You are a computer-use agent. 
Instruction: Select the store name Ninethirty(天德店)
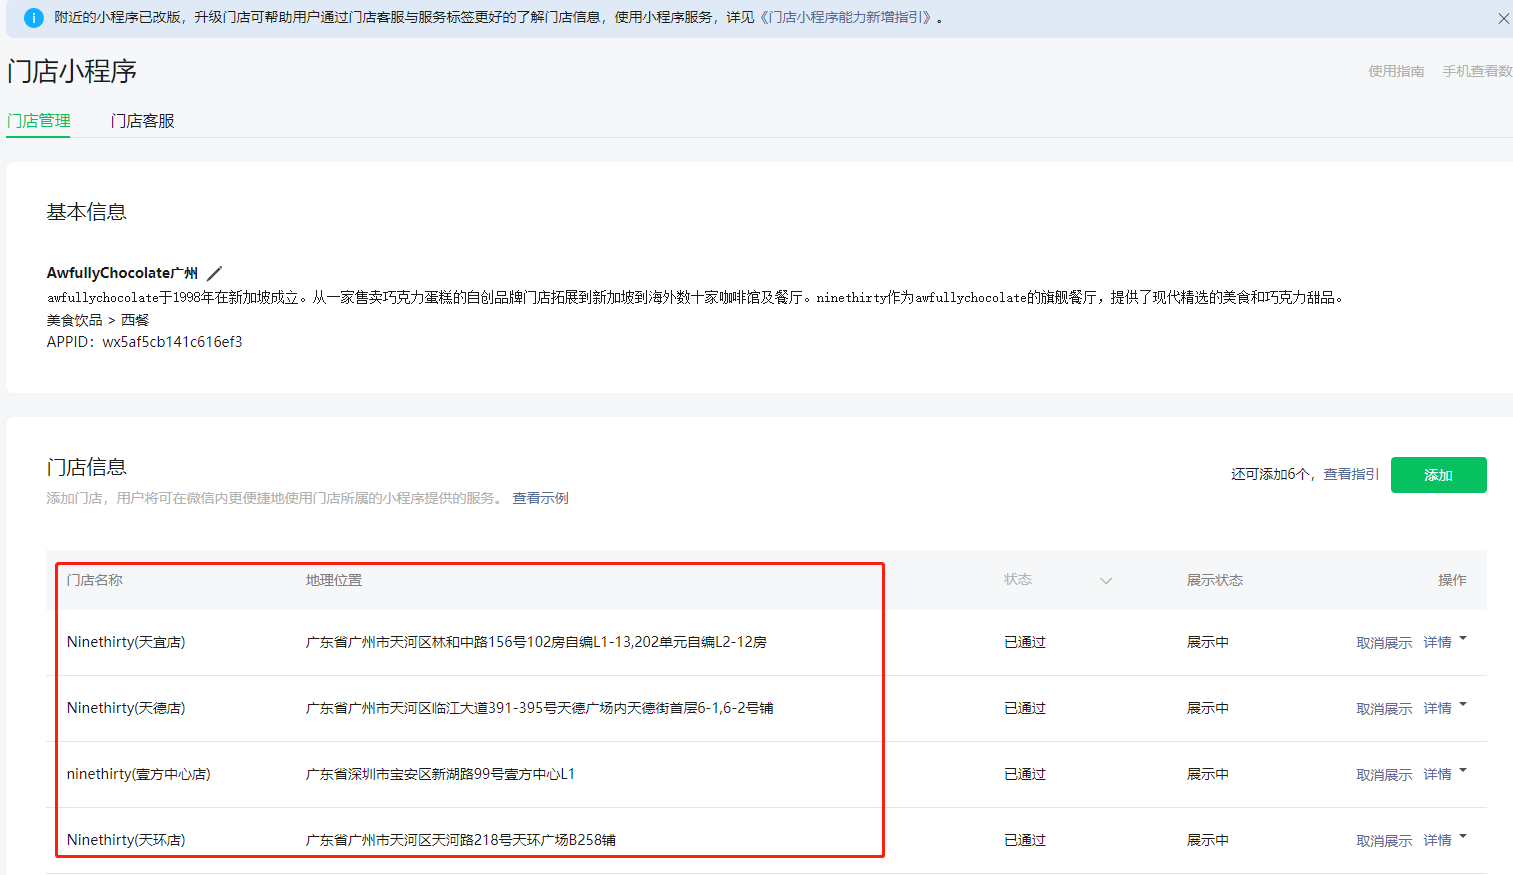coord(126,708)
